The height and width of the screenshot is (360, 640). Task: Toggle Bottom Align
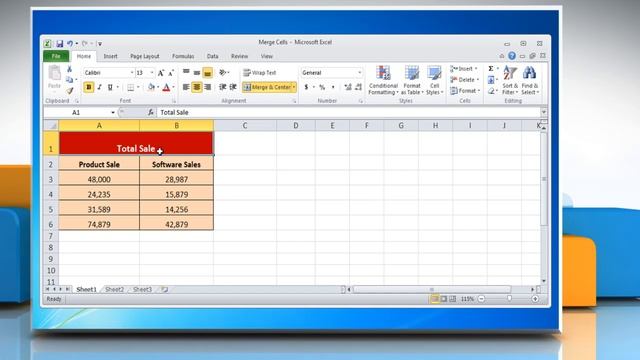coord(207,73)
